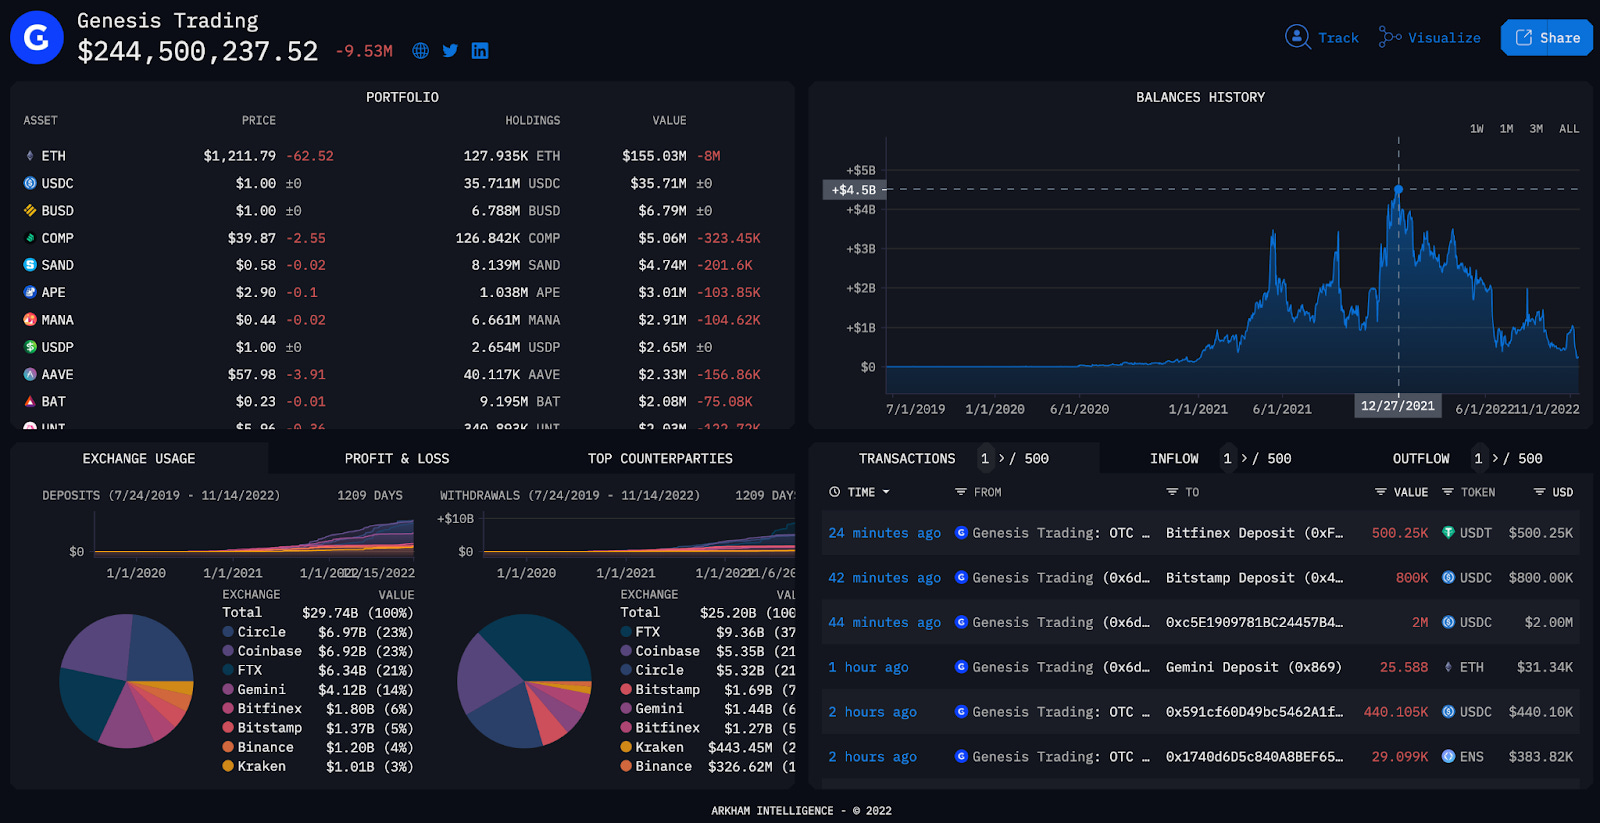
Task: Set balances history range to 1M
Action: point(1507,129)
